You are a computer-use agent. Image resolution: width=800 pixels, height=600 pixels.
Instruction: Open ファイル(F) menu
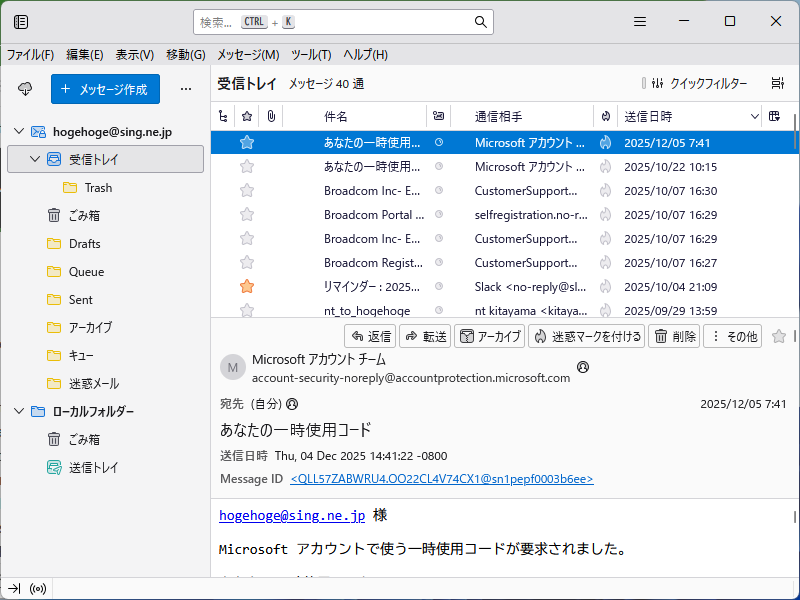[30, 55]
